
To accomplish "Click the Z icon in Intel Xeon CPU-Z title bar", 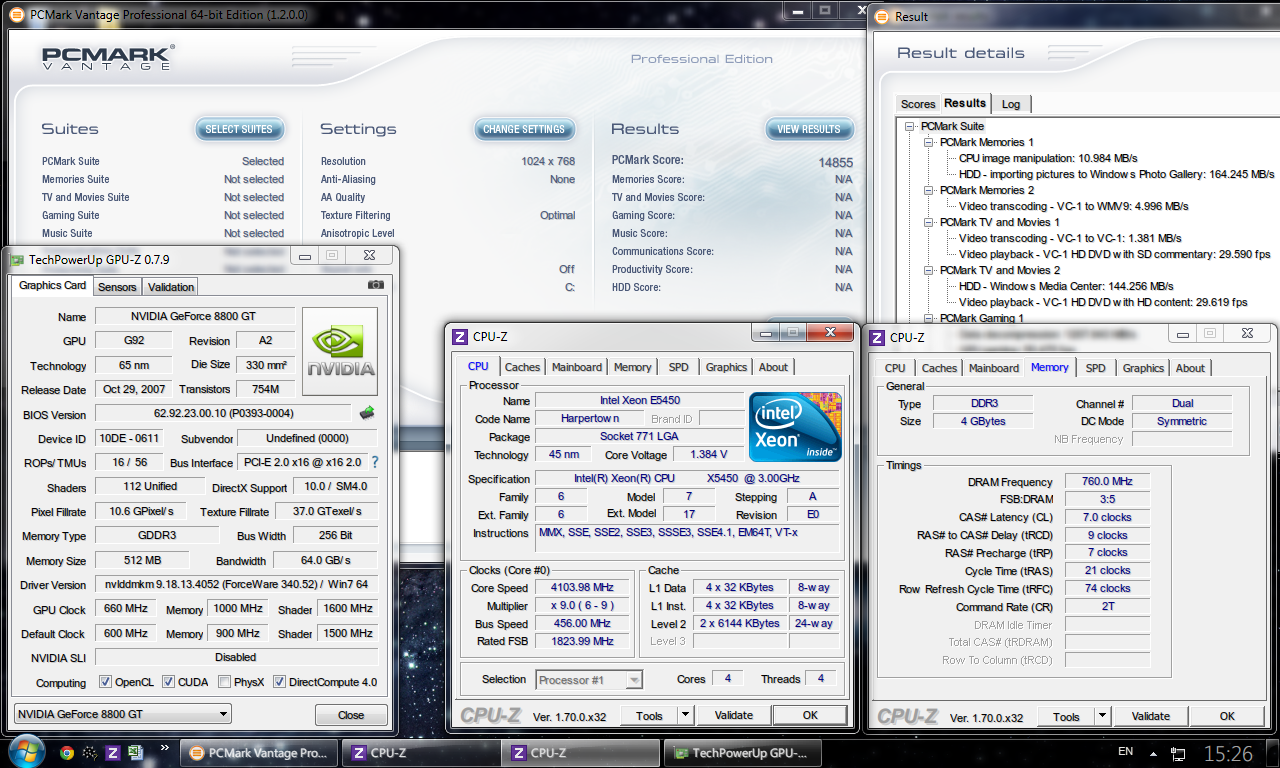I will 460,337.
